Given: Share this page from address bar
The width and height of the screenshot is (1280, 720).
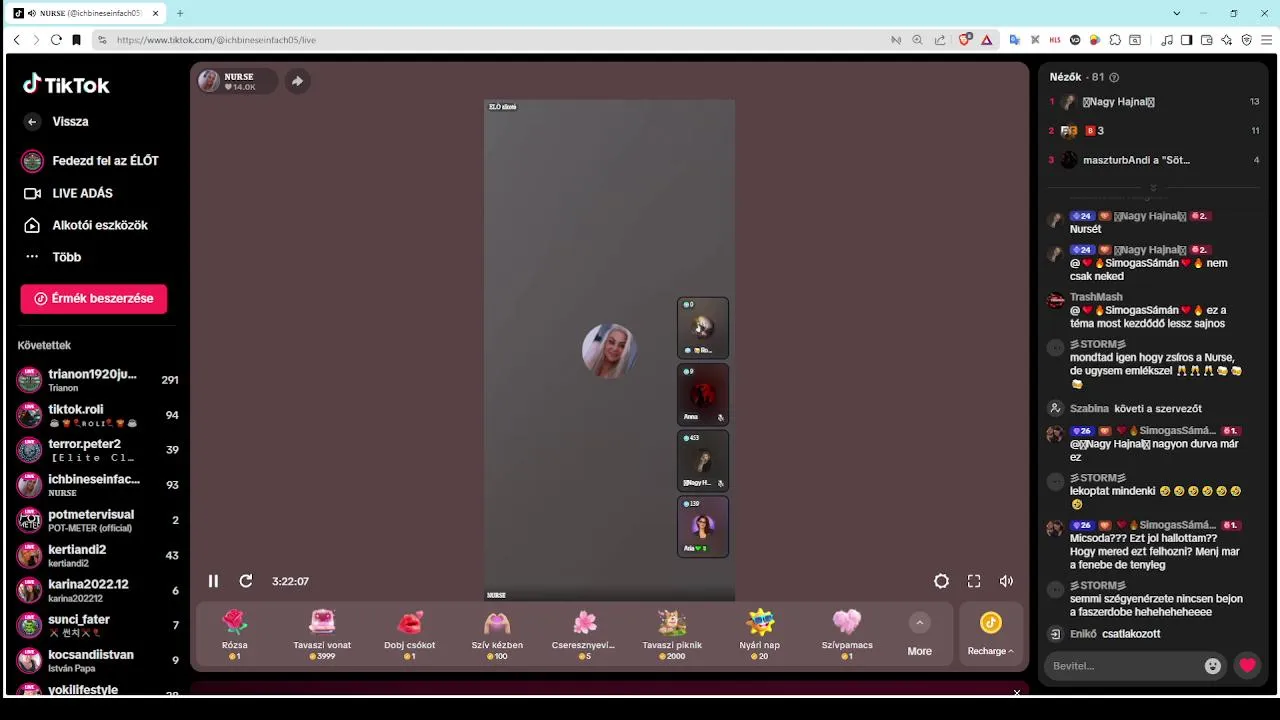Looking at the screenshot, I should click(x=940, y=40).
